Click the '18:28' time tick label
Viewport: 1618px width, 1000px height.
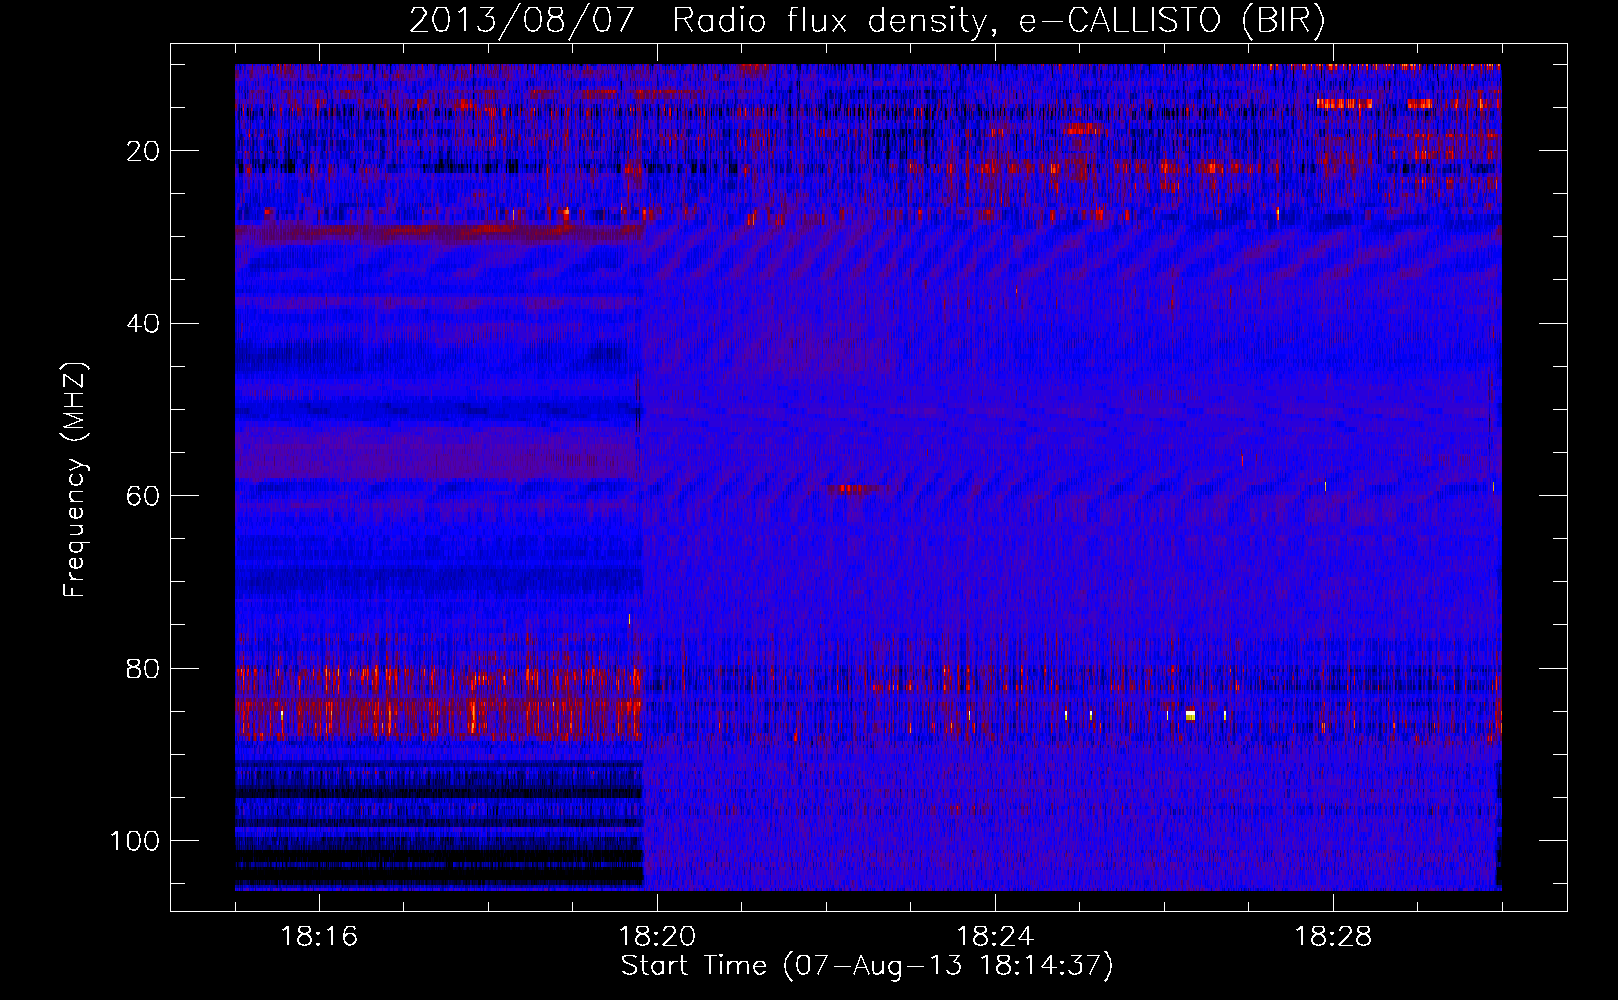[x=1333, y=937]
